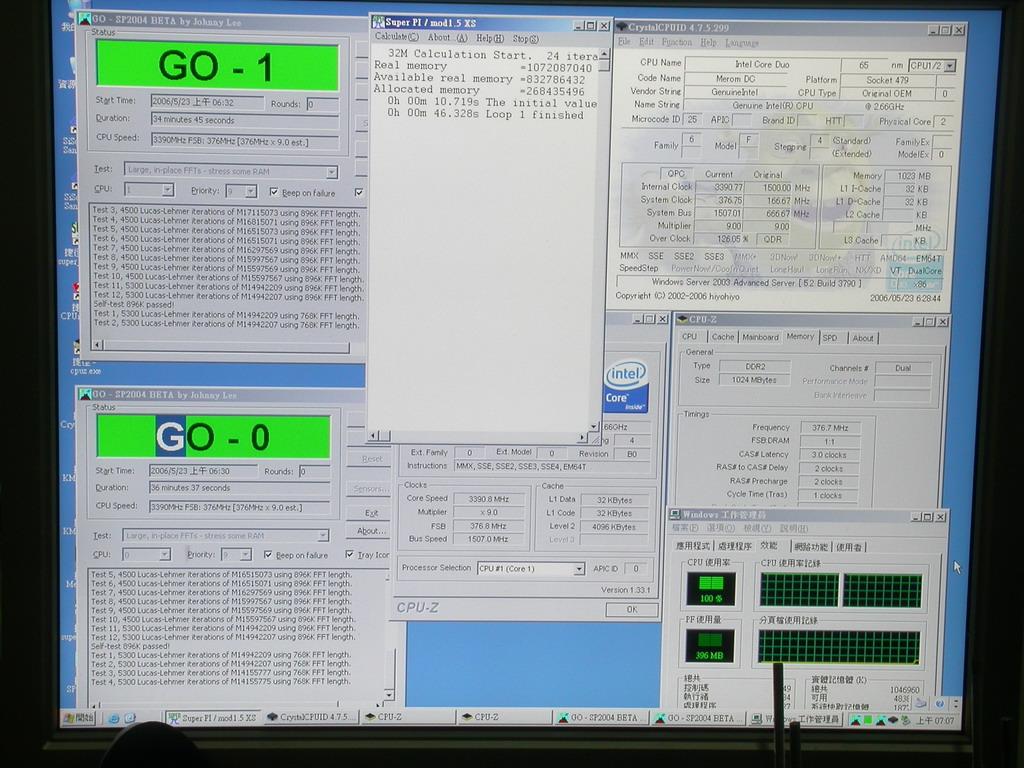The width and height of the screenshot is (1024, 768).
Task: Open the Test dropdown in GO - 1 window
Action: (332, 172)
